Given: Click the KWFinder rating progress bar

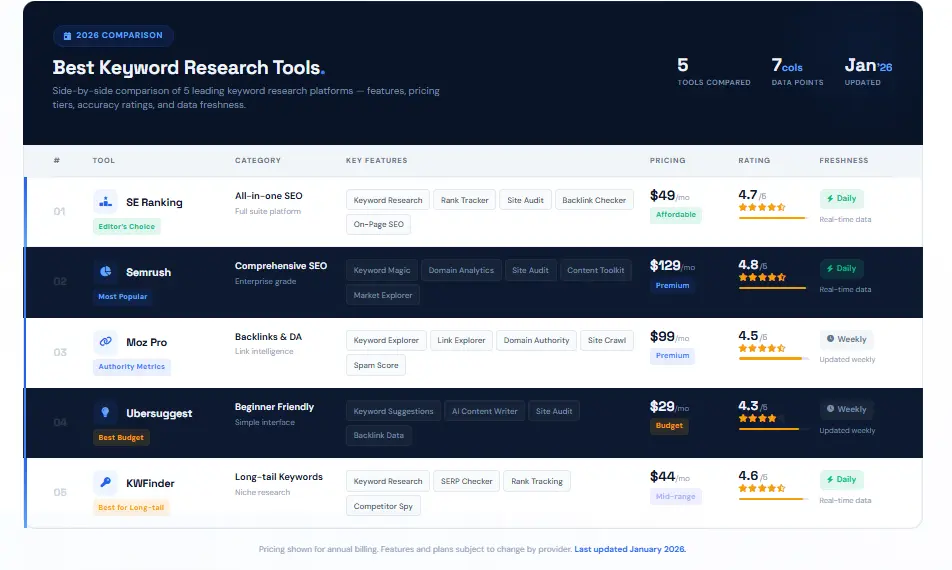Looking at the screenshot, I should click(772, 499).
